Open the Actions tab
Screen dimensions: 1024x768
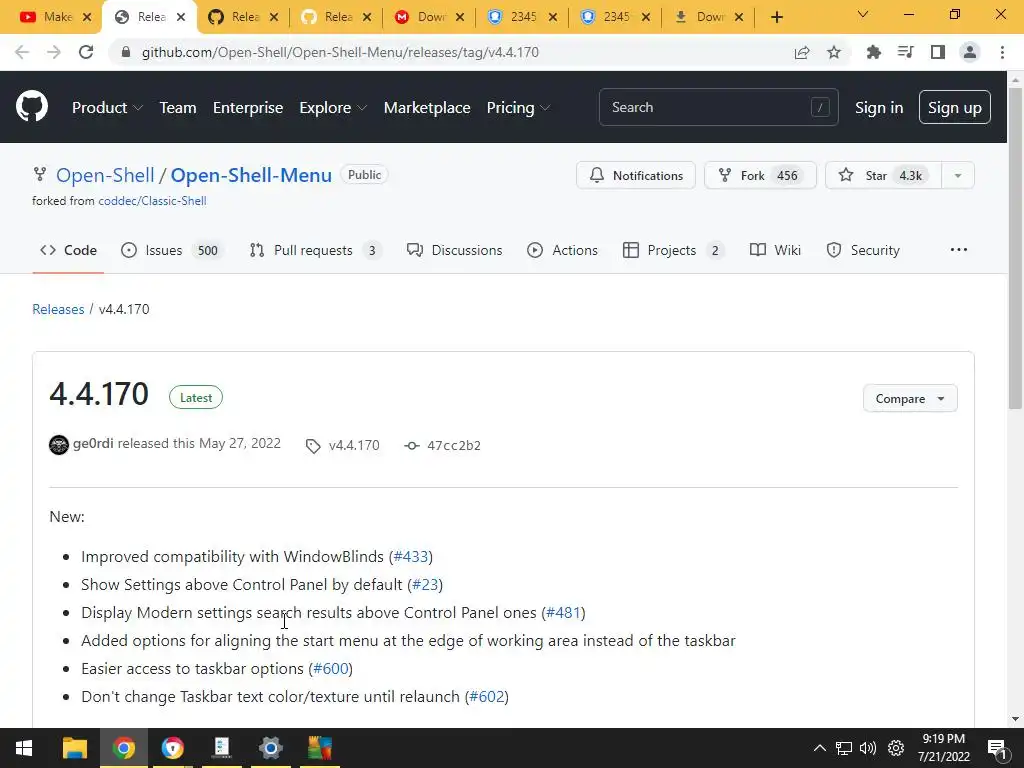pos(562,250)
